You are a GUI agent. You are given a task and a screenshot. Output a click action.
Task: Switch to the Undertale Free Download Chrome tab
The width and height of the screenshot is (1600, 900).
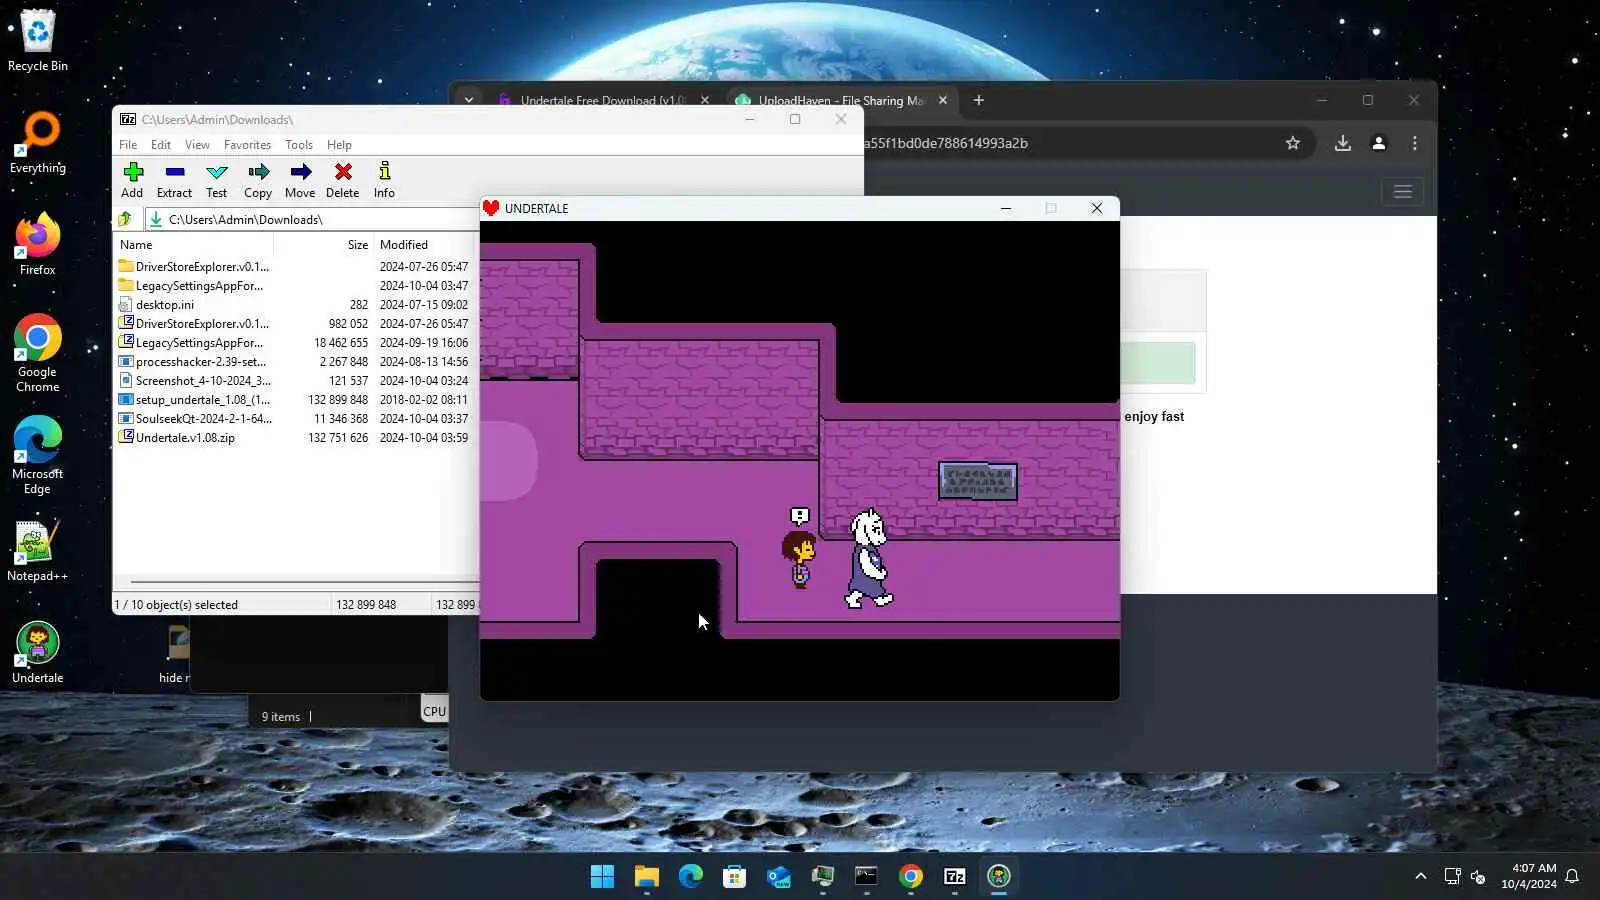point(603,101)
